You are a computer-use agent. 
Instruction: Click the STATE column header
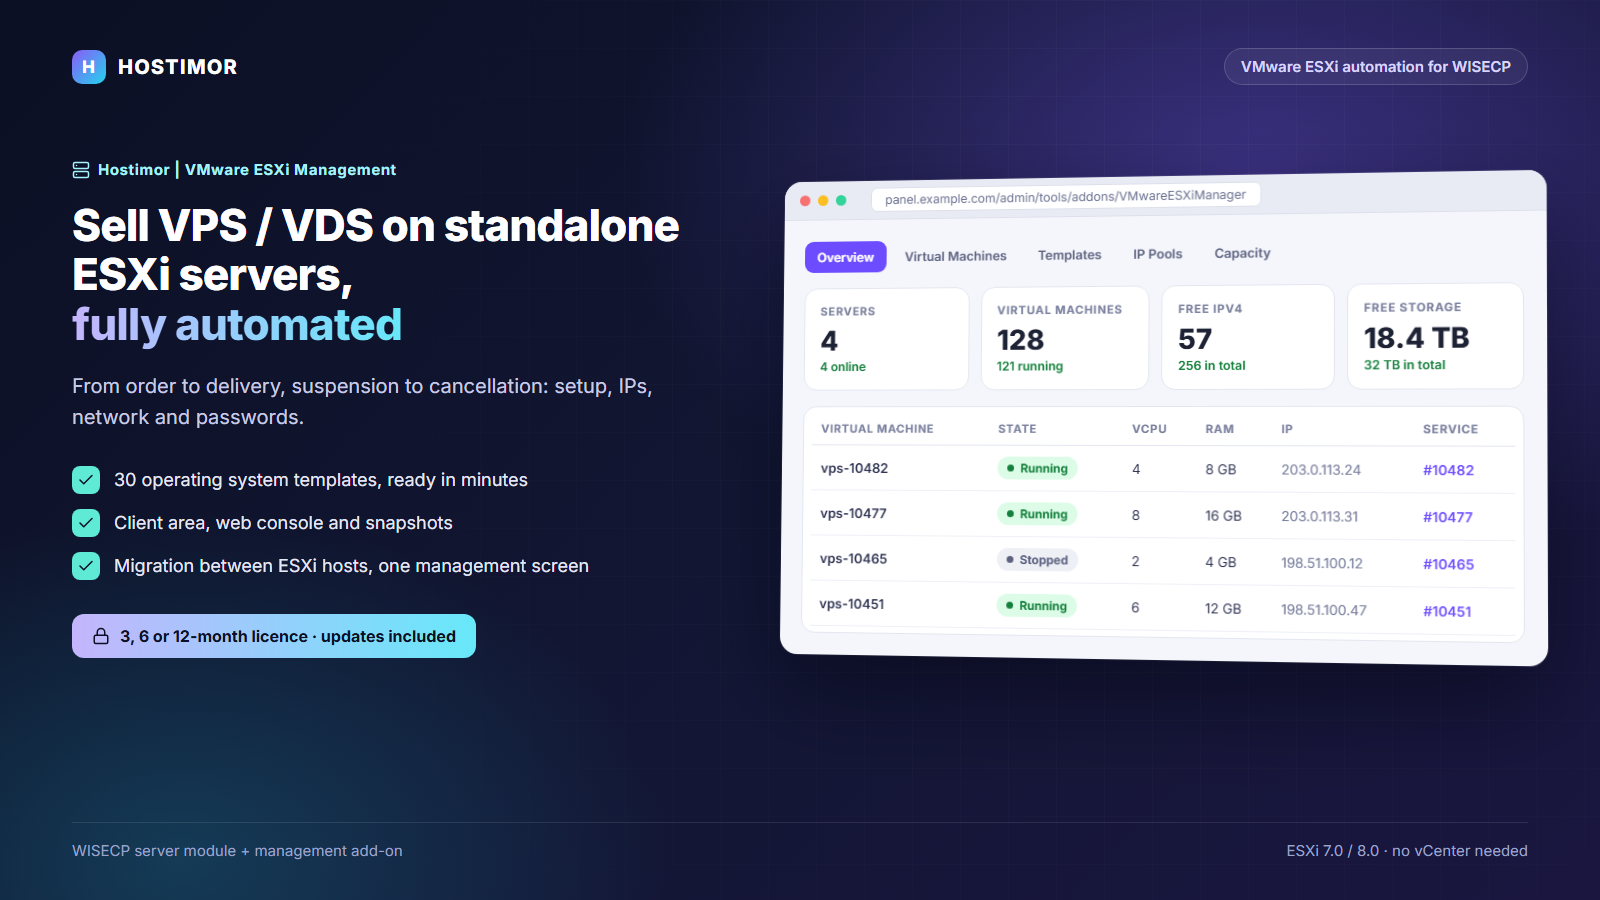pos(1017,429)
